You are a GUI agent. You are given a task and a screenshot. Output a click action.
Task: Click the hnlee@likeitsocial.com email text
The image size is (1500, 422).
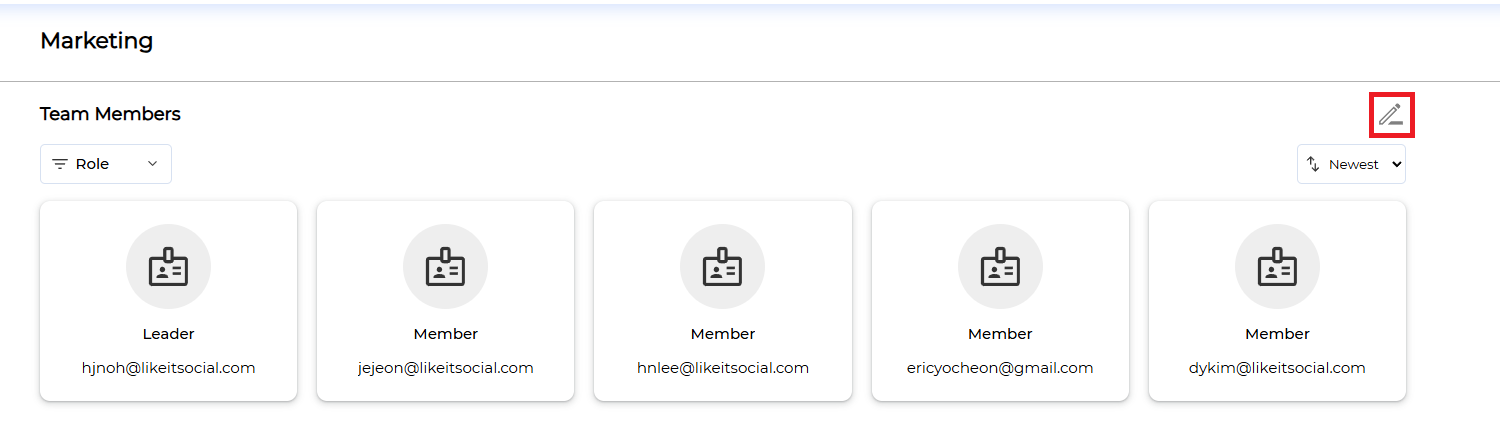coord(722,368)
